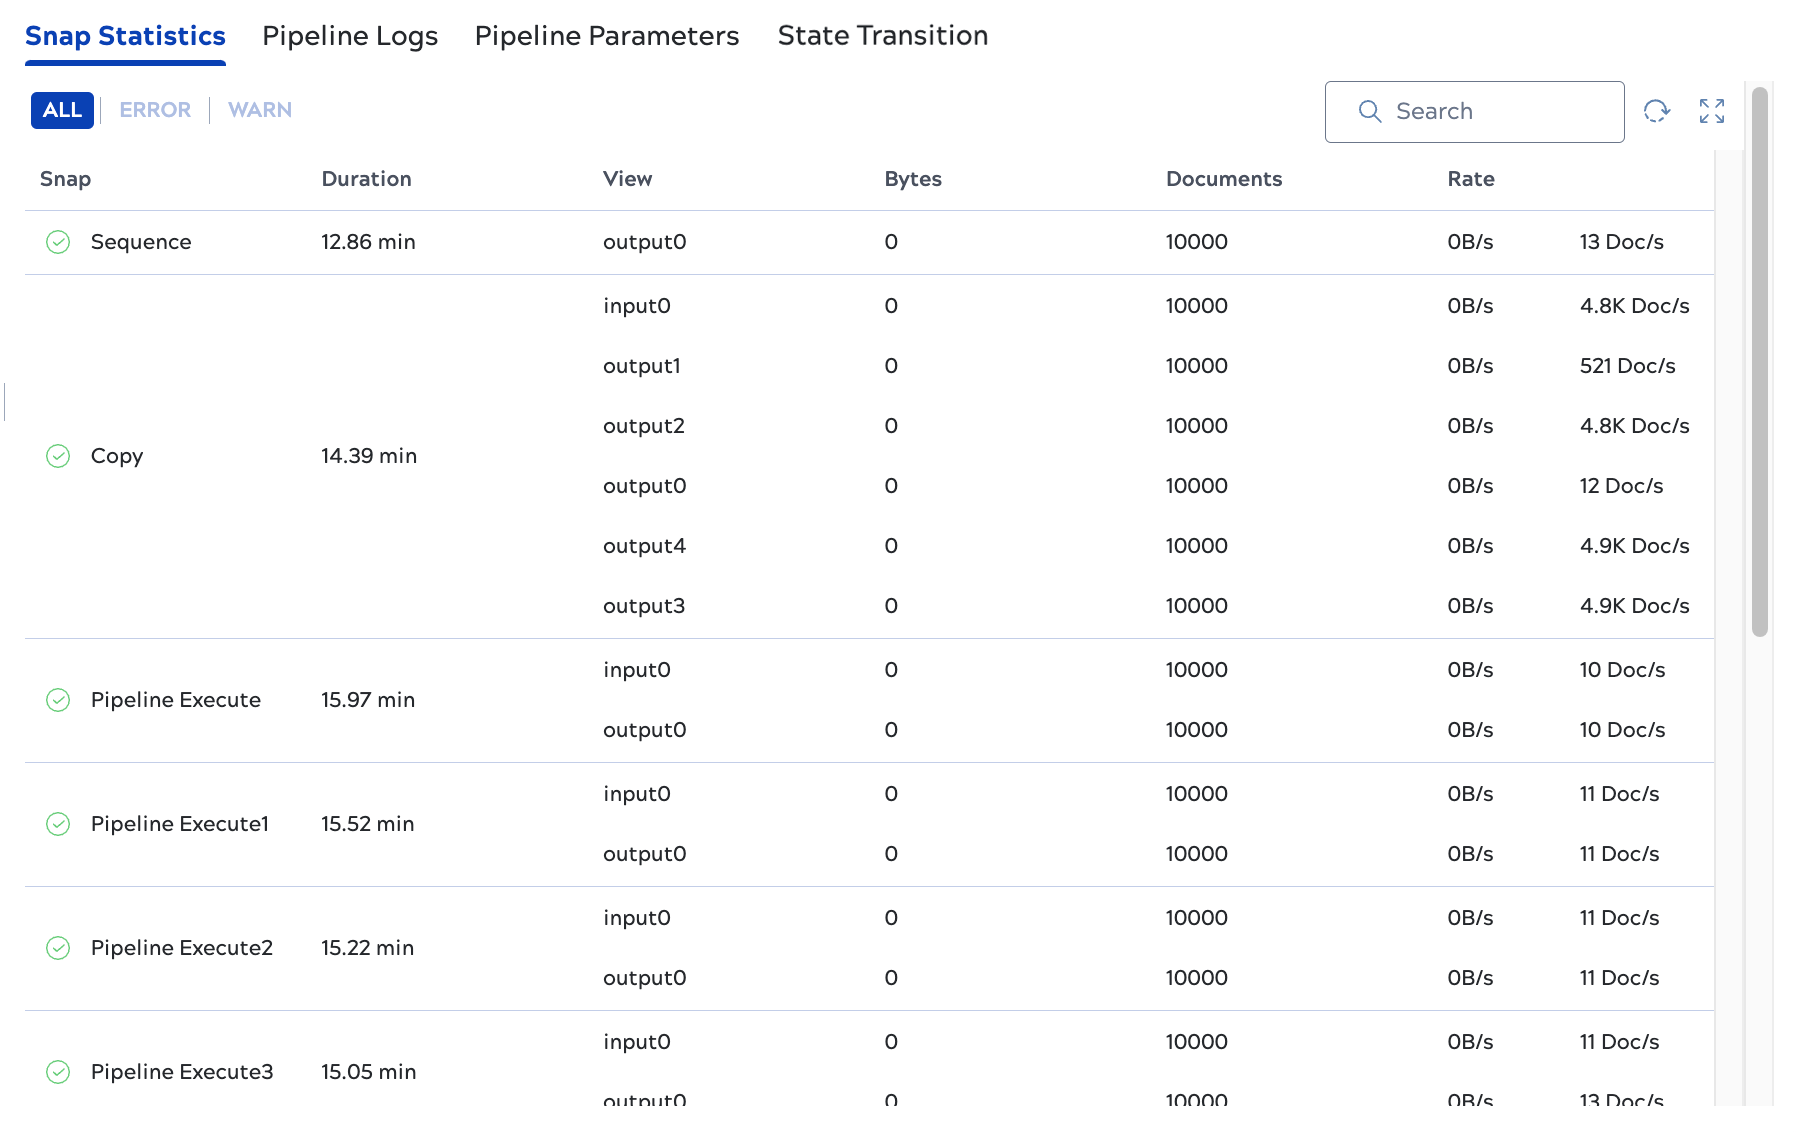
Task: Select the ALL filter button
Action: pyautogui.click(x=62, y=110)
